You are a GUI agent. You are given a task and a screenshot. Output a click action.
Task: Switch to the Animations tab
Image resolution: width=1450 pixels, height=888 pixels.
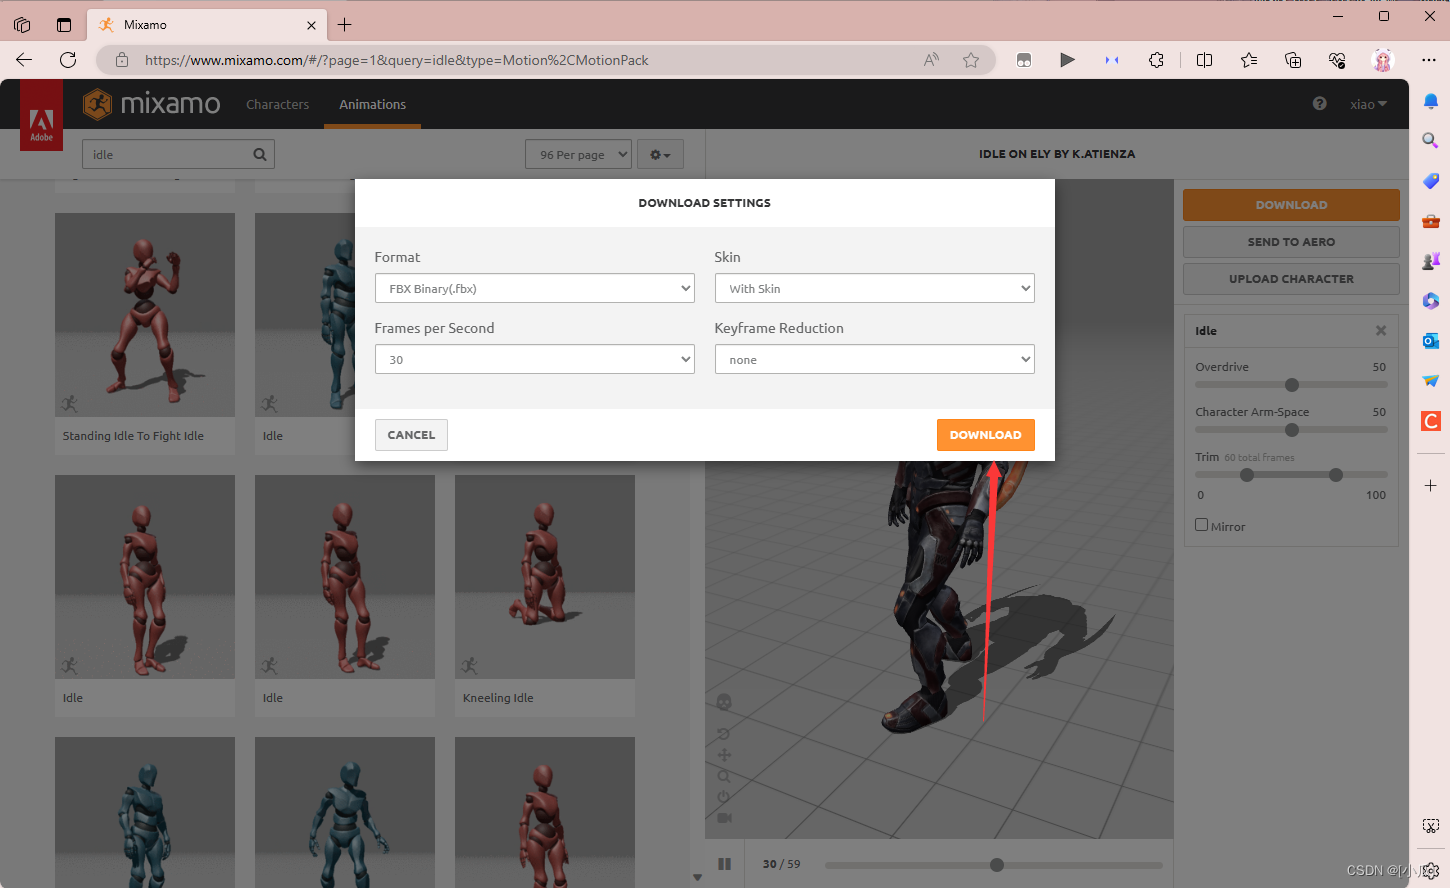click(x=372, y=104)
